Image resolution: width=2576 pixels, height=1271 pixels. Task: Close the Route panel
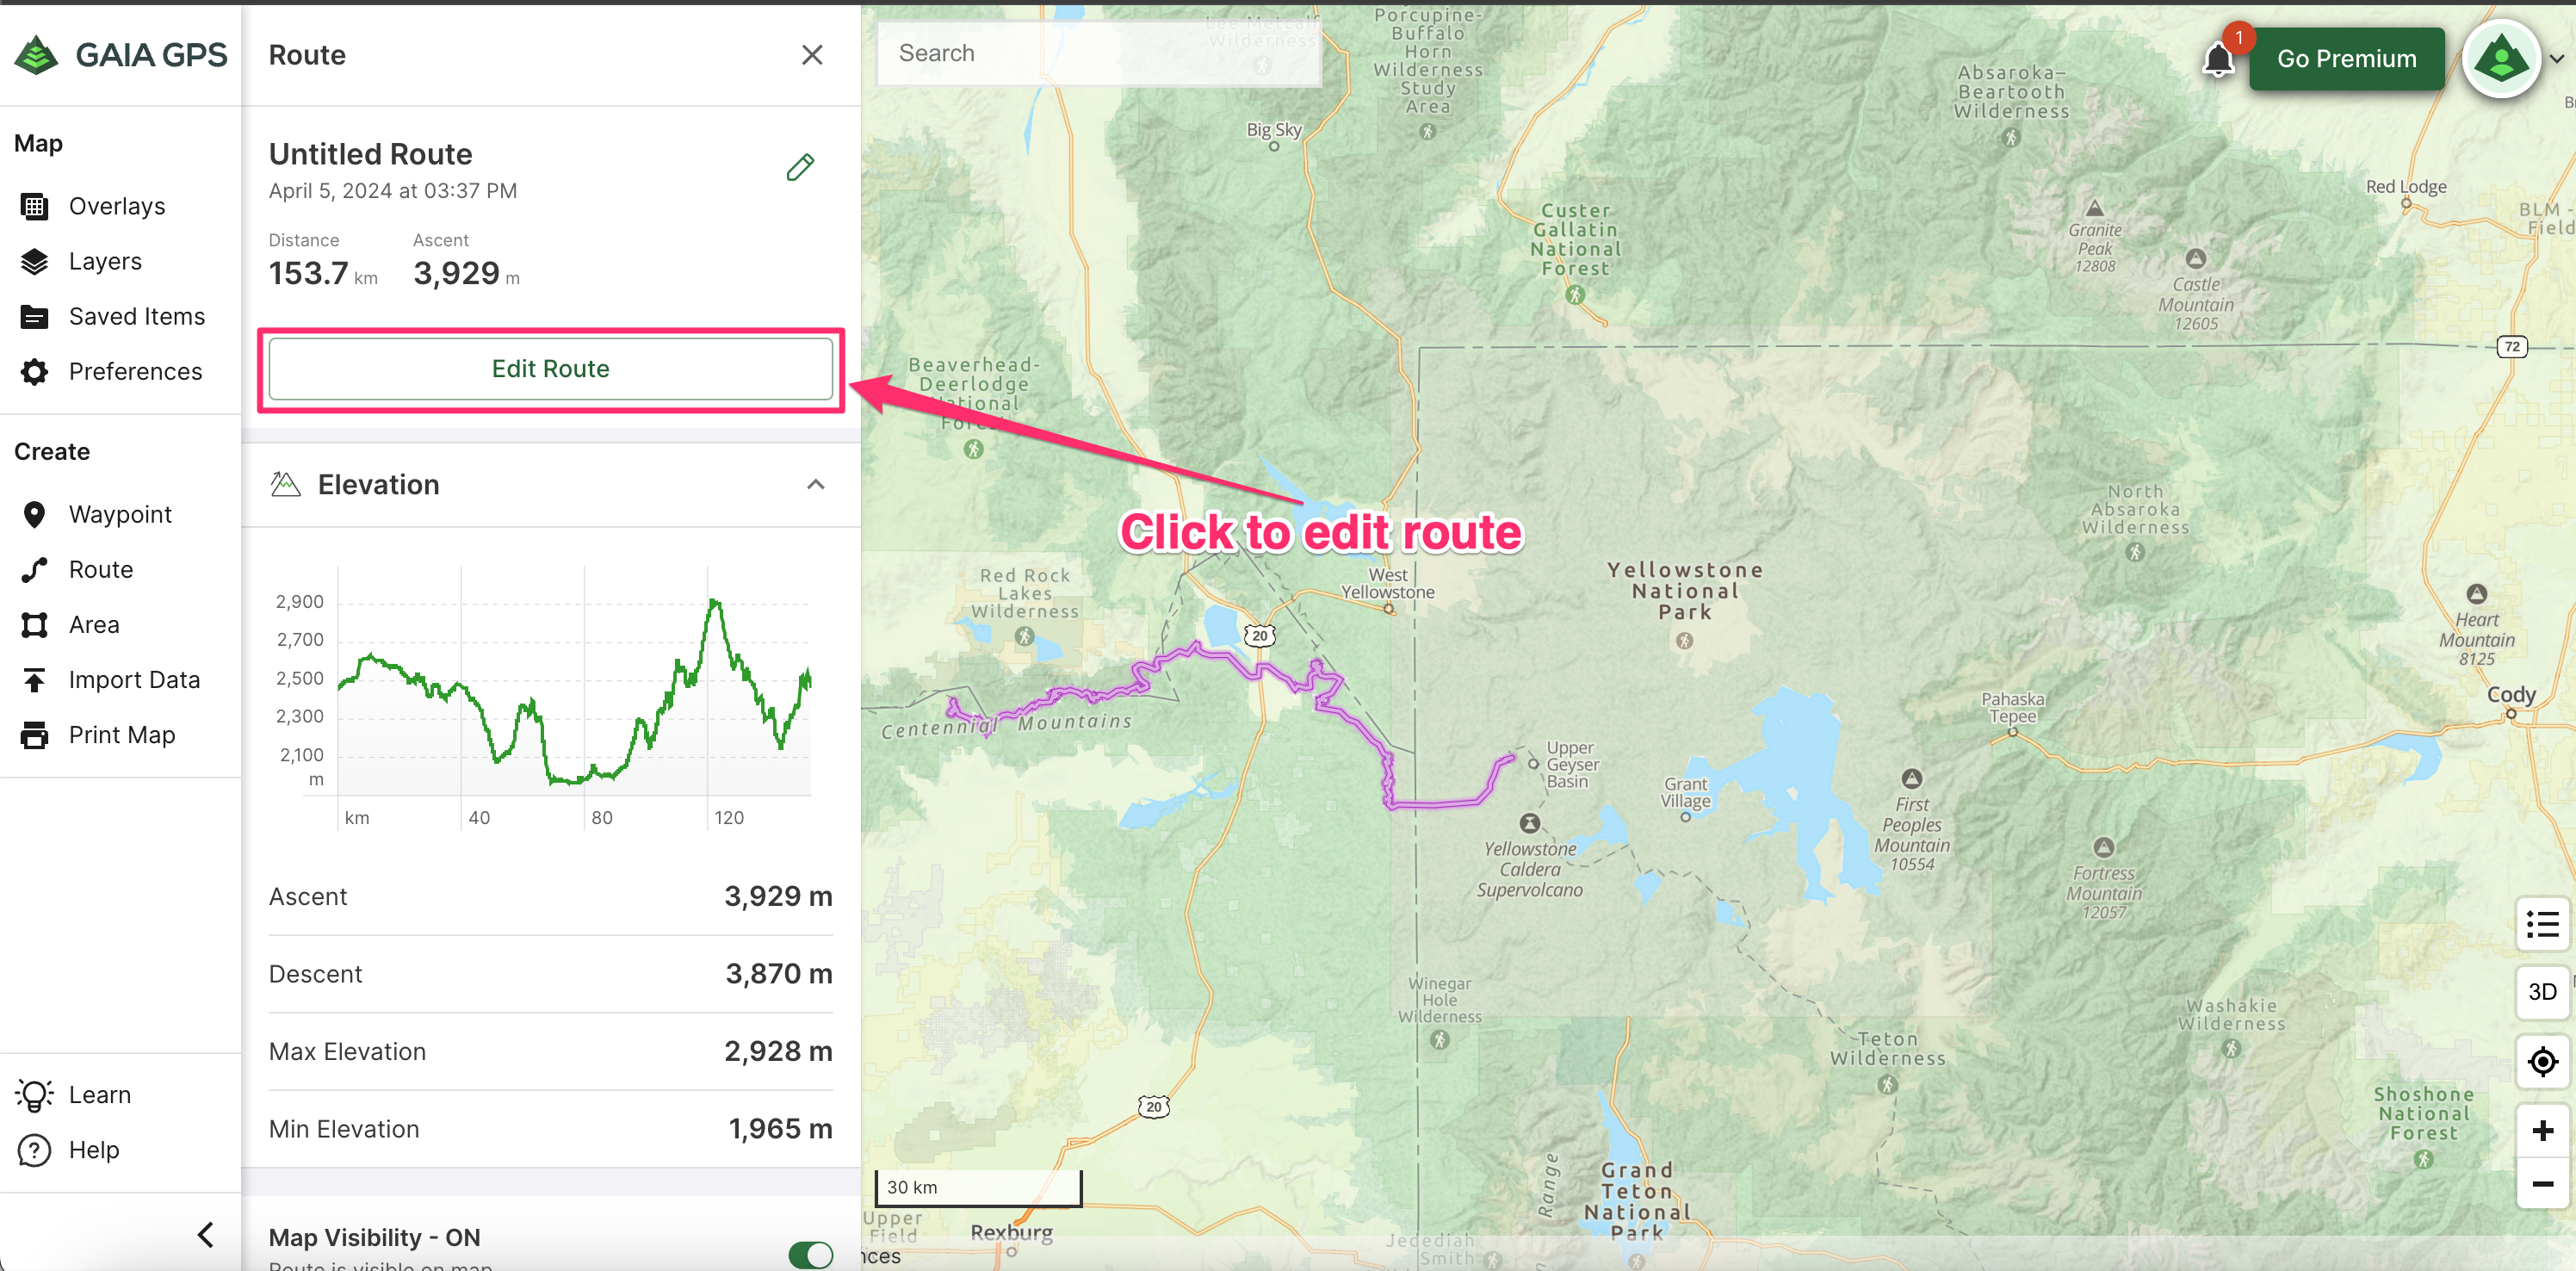click(812, 55)
